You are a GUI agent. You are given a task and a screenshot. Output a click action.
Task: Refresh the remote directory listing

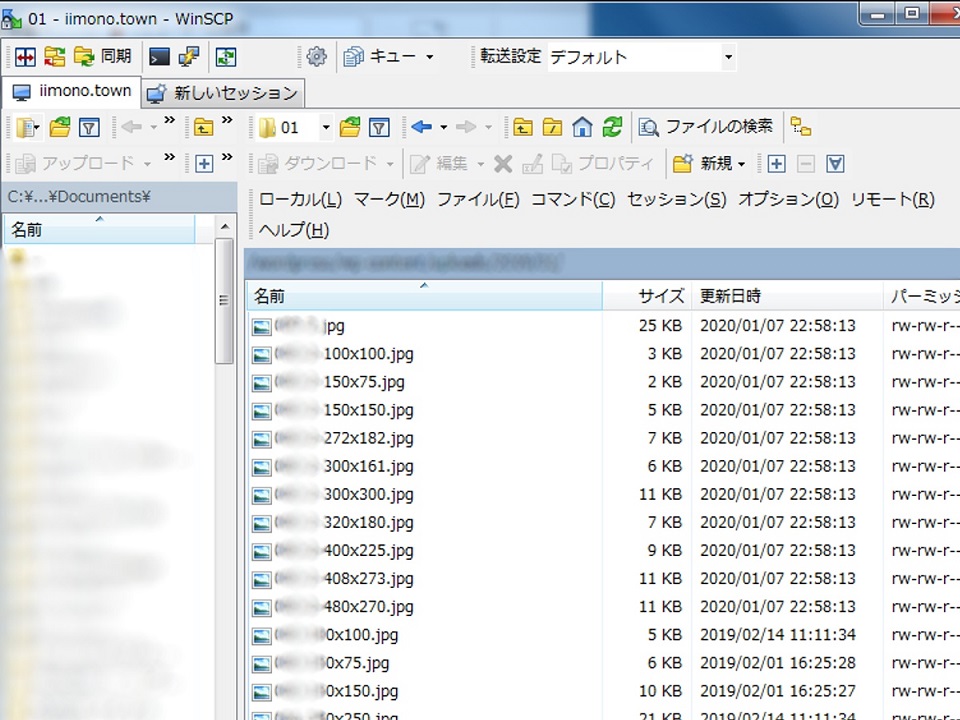pos(612,127)
